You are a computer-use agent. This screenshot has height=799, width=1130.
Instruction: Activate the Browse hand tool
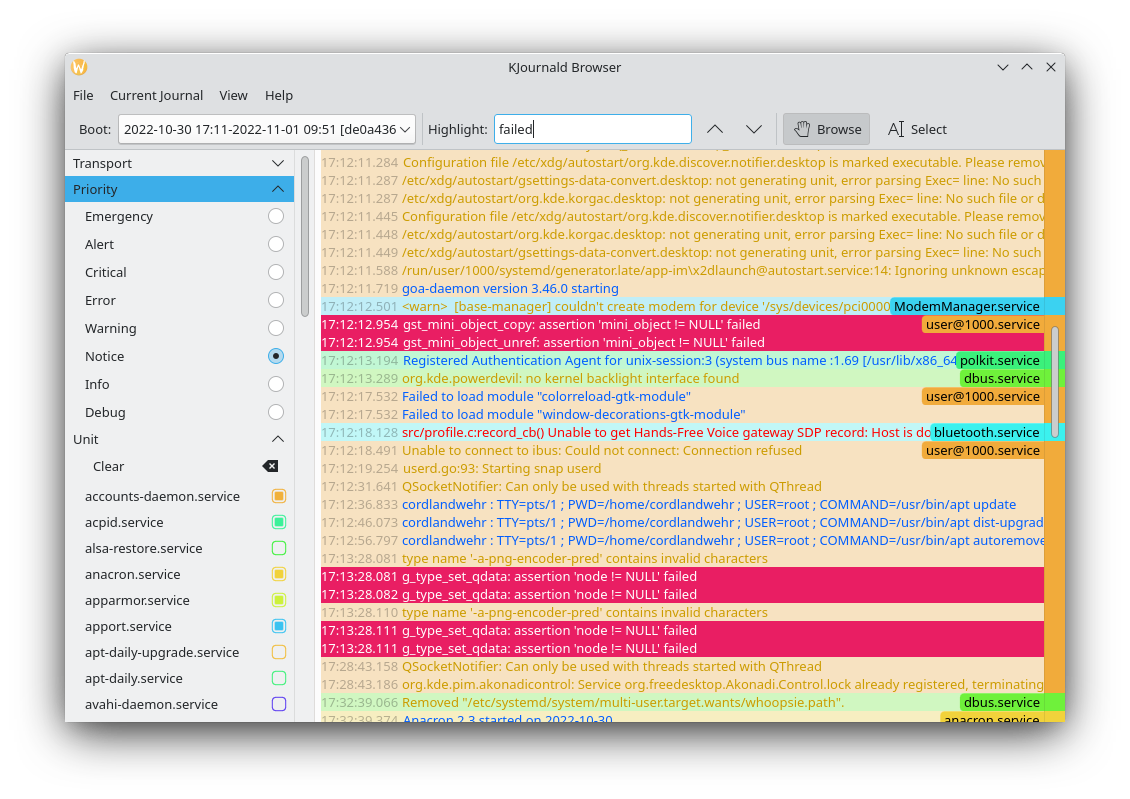[826, 129]
